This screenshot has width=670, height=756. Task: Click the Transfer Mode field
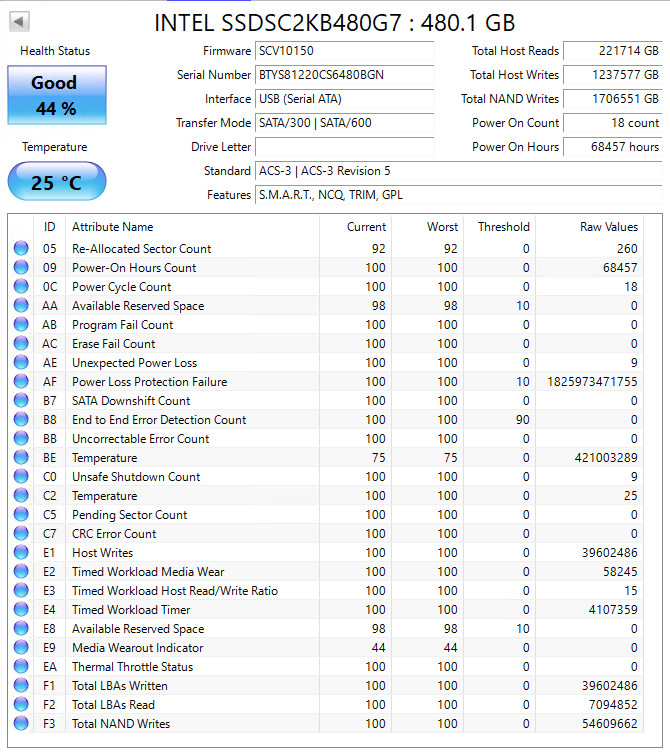344,122
